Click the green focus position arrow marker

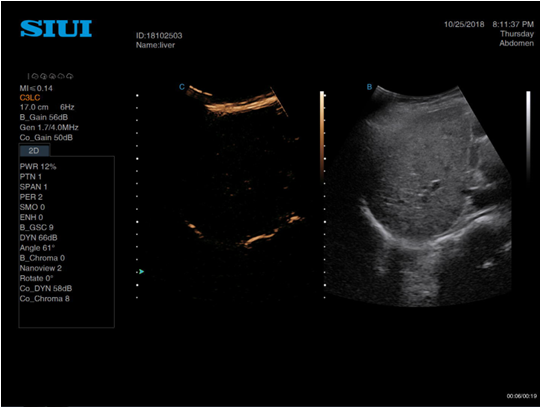141,272
